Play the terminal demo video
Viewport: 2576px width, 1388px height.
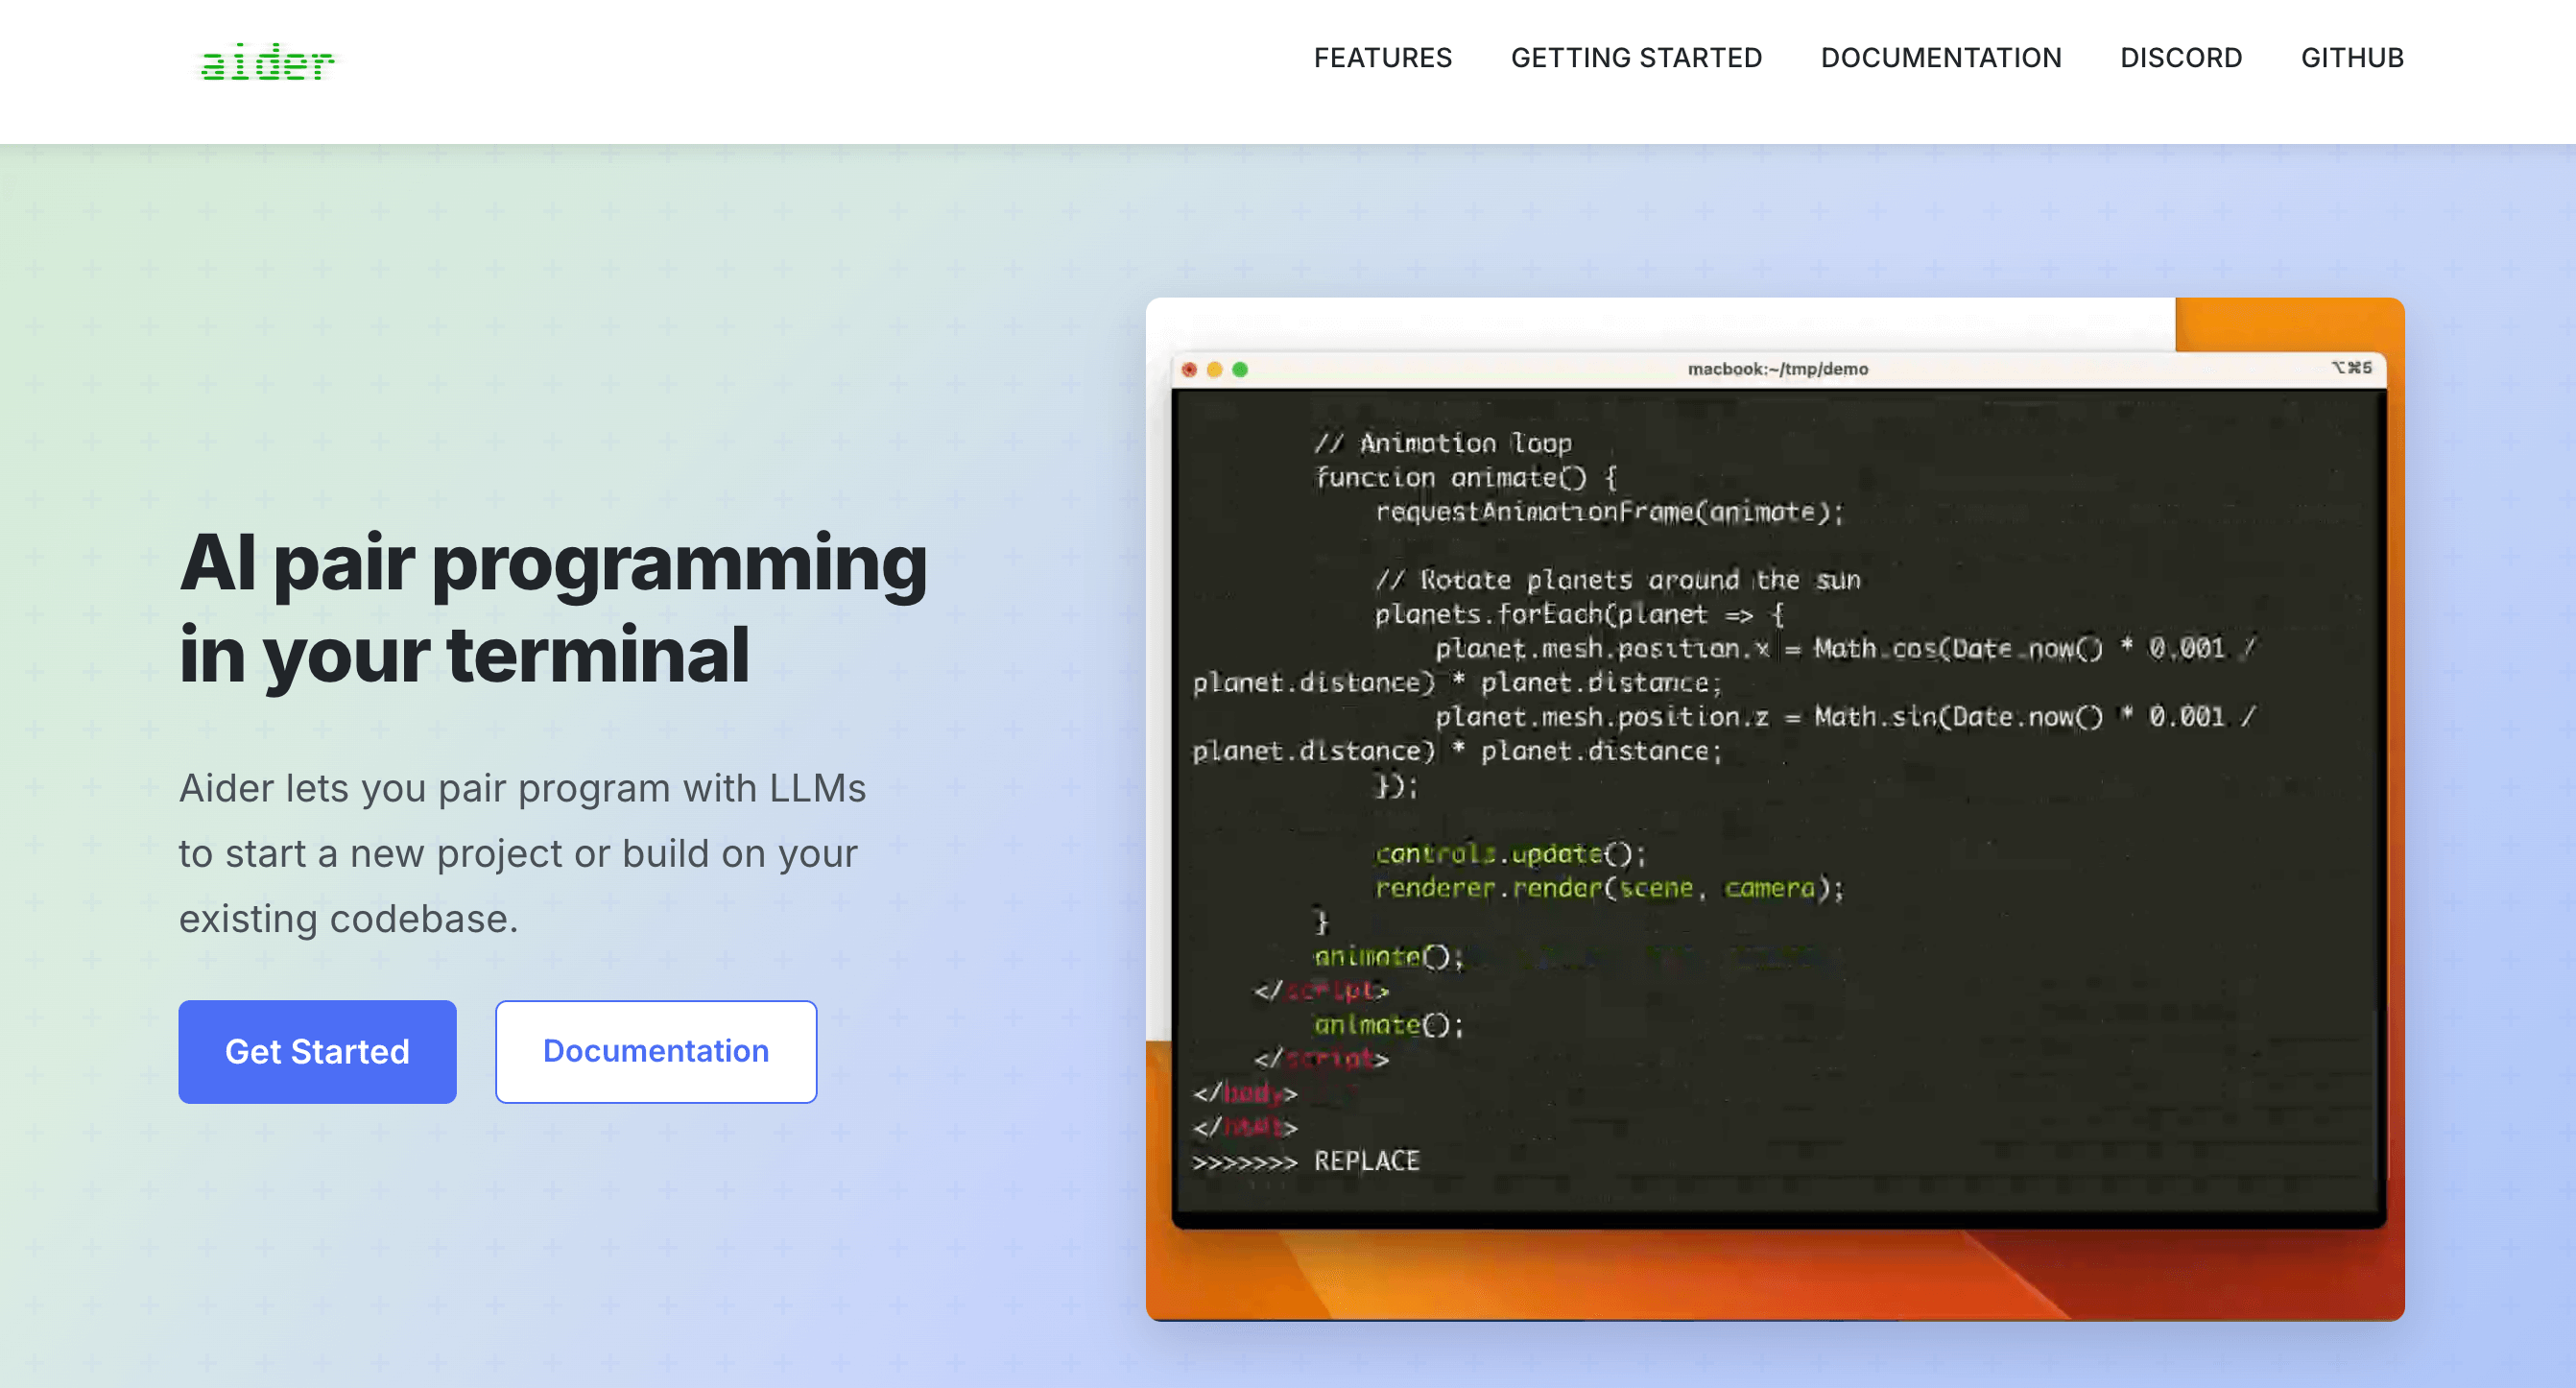pos(1775,808)
